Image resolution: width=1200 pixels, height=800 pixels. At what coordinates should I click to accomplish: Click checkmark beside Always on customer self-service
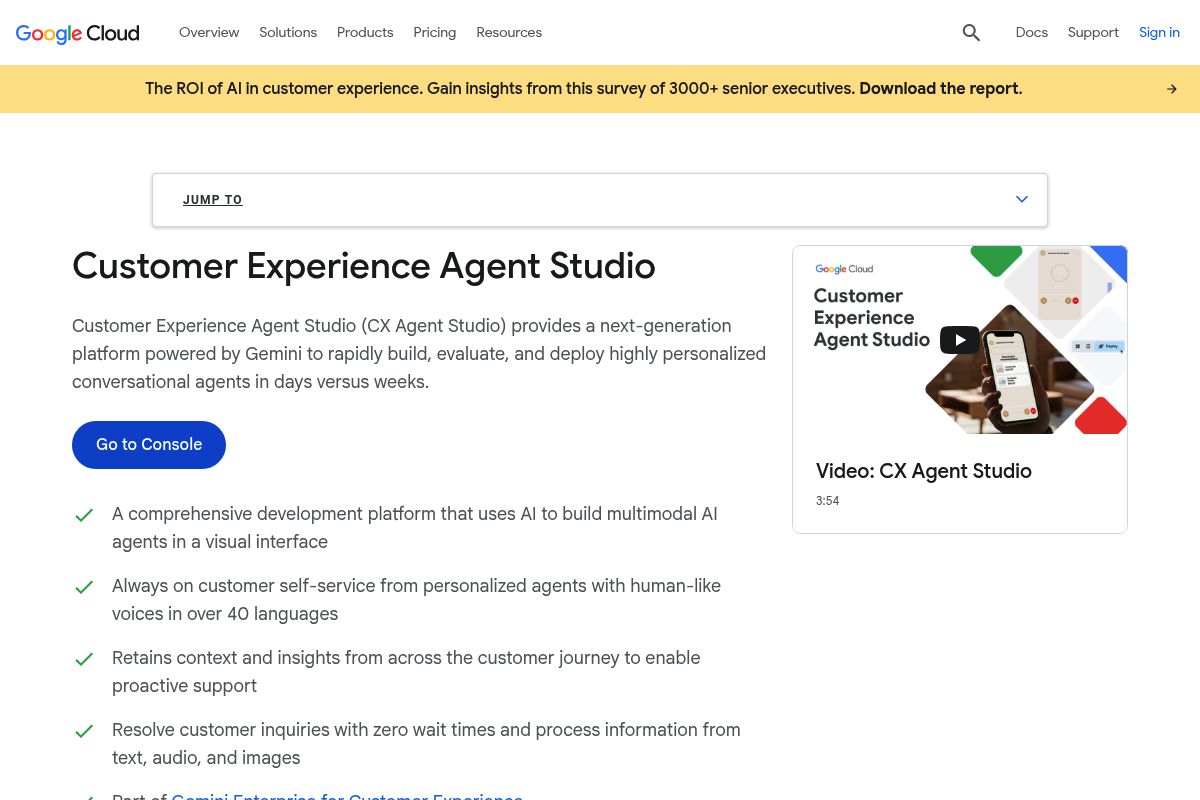tap(84, 587)
